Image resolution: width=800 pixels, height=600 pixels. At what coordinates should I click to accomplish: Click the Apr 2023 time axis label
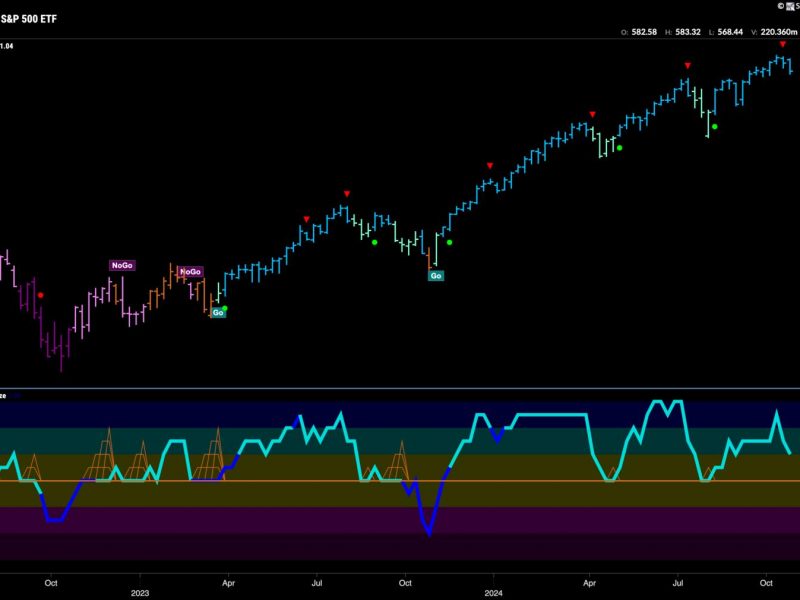click(228, 583)
